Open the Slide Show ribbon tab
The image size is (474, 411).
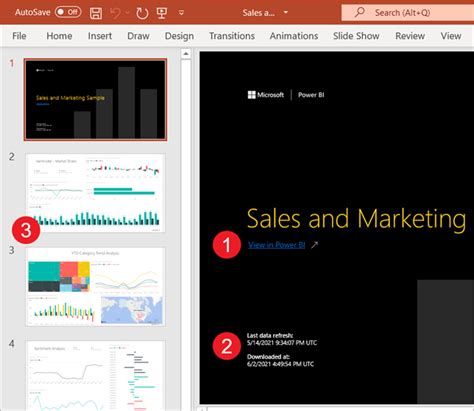356,36
